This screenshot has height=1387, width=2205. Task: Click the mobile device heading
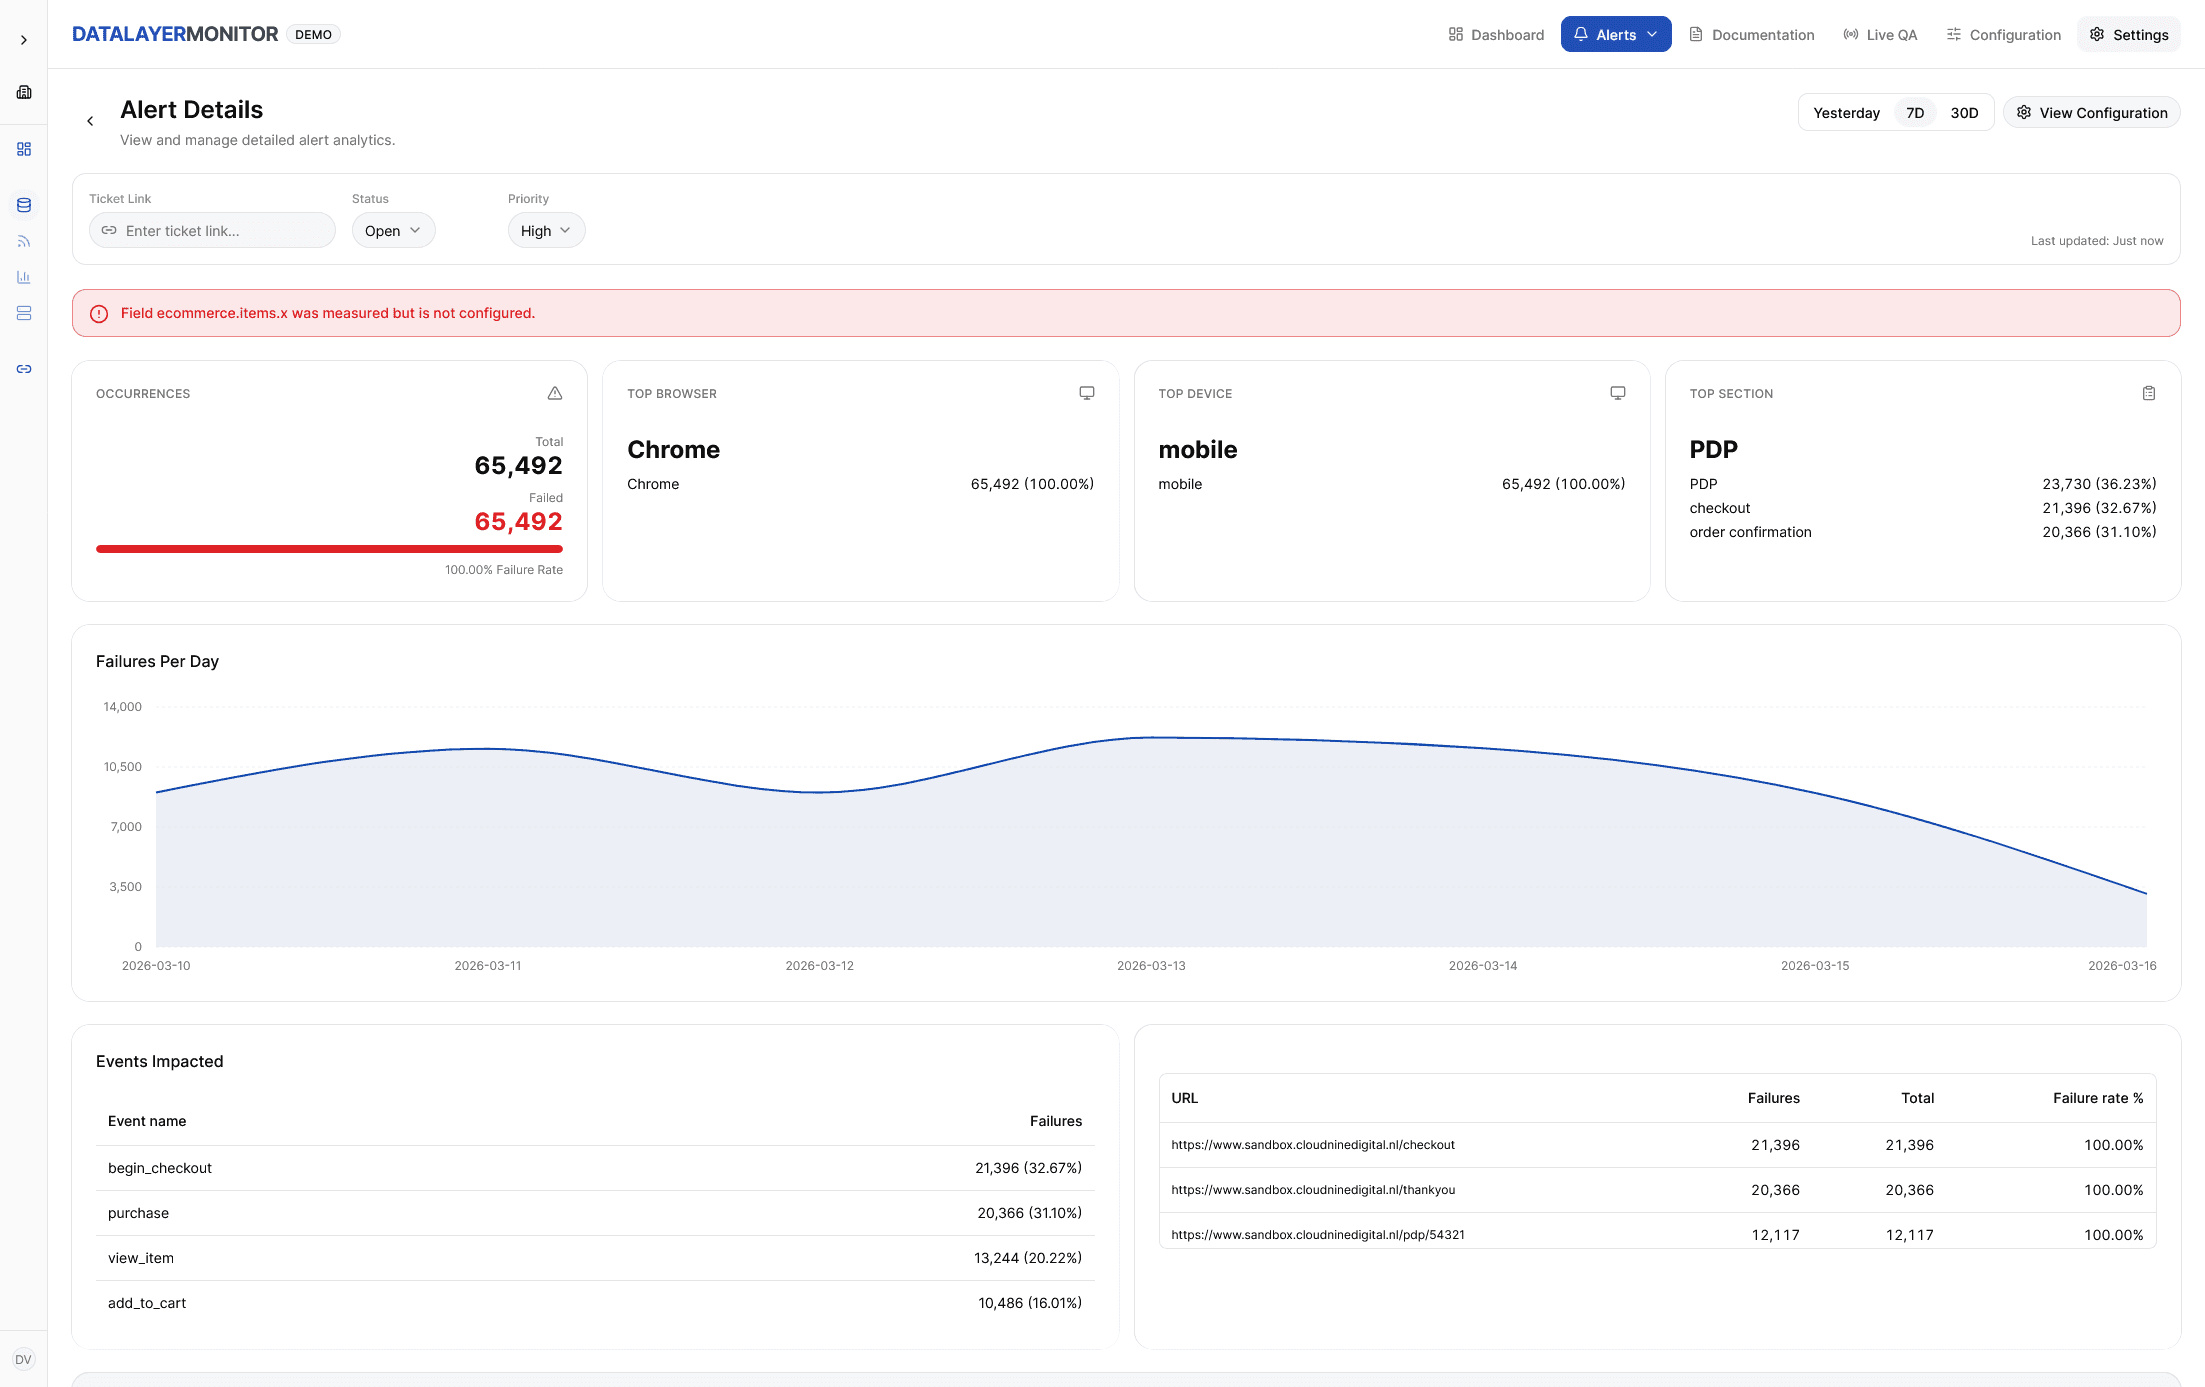point(1197,449)
